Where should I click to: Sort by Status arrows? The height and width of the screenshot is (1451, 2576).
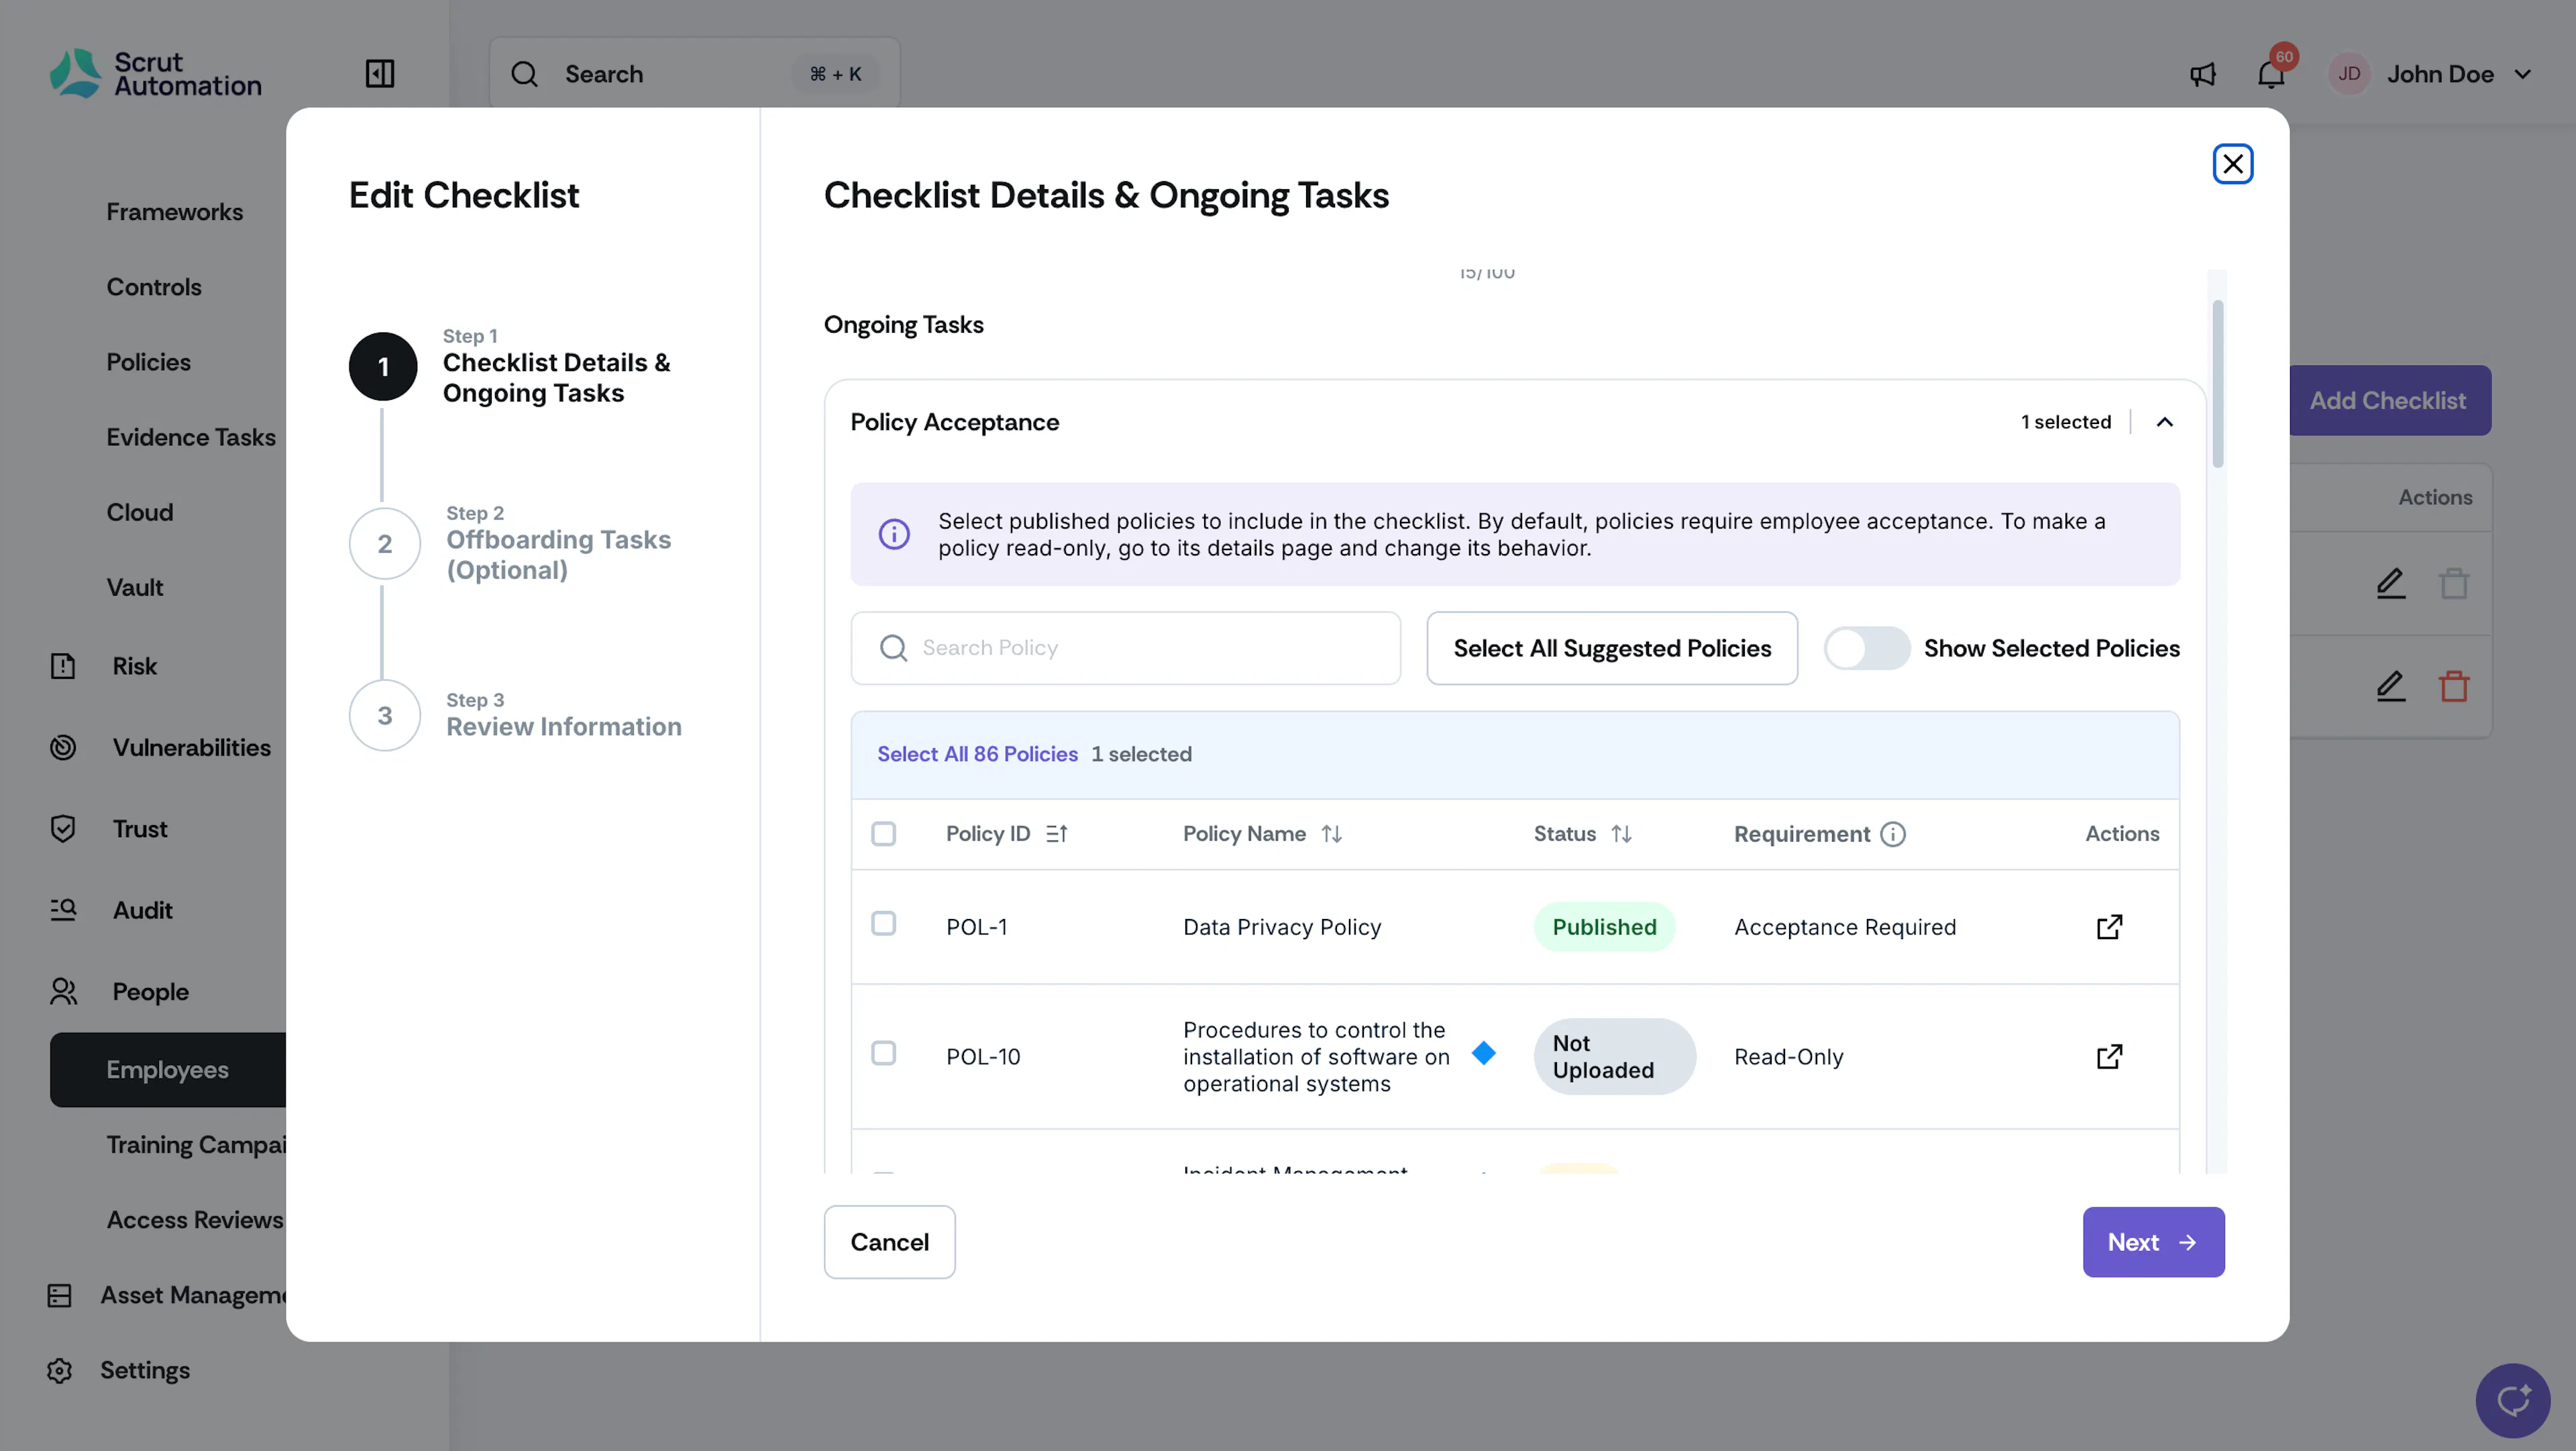[1621, 834]
